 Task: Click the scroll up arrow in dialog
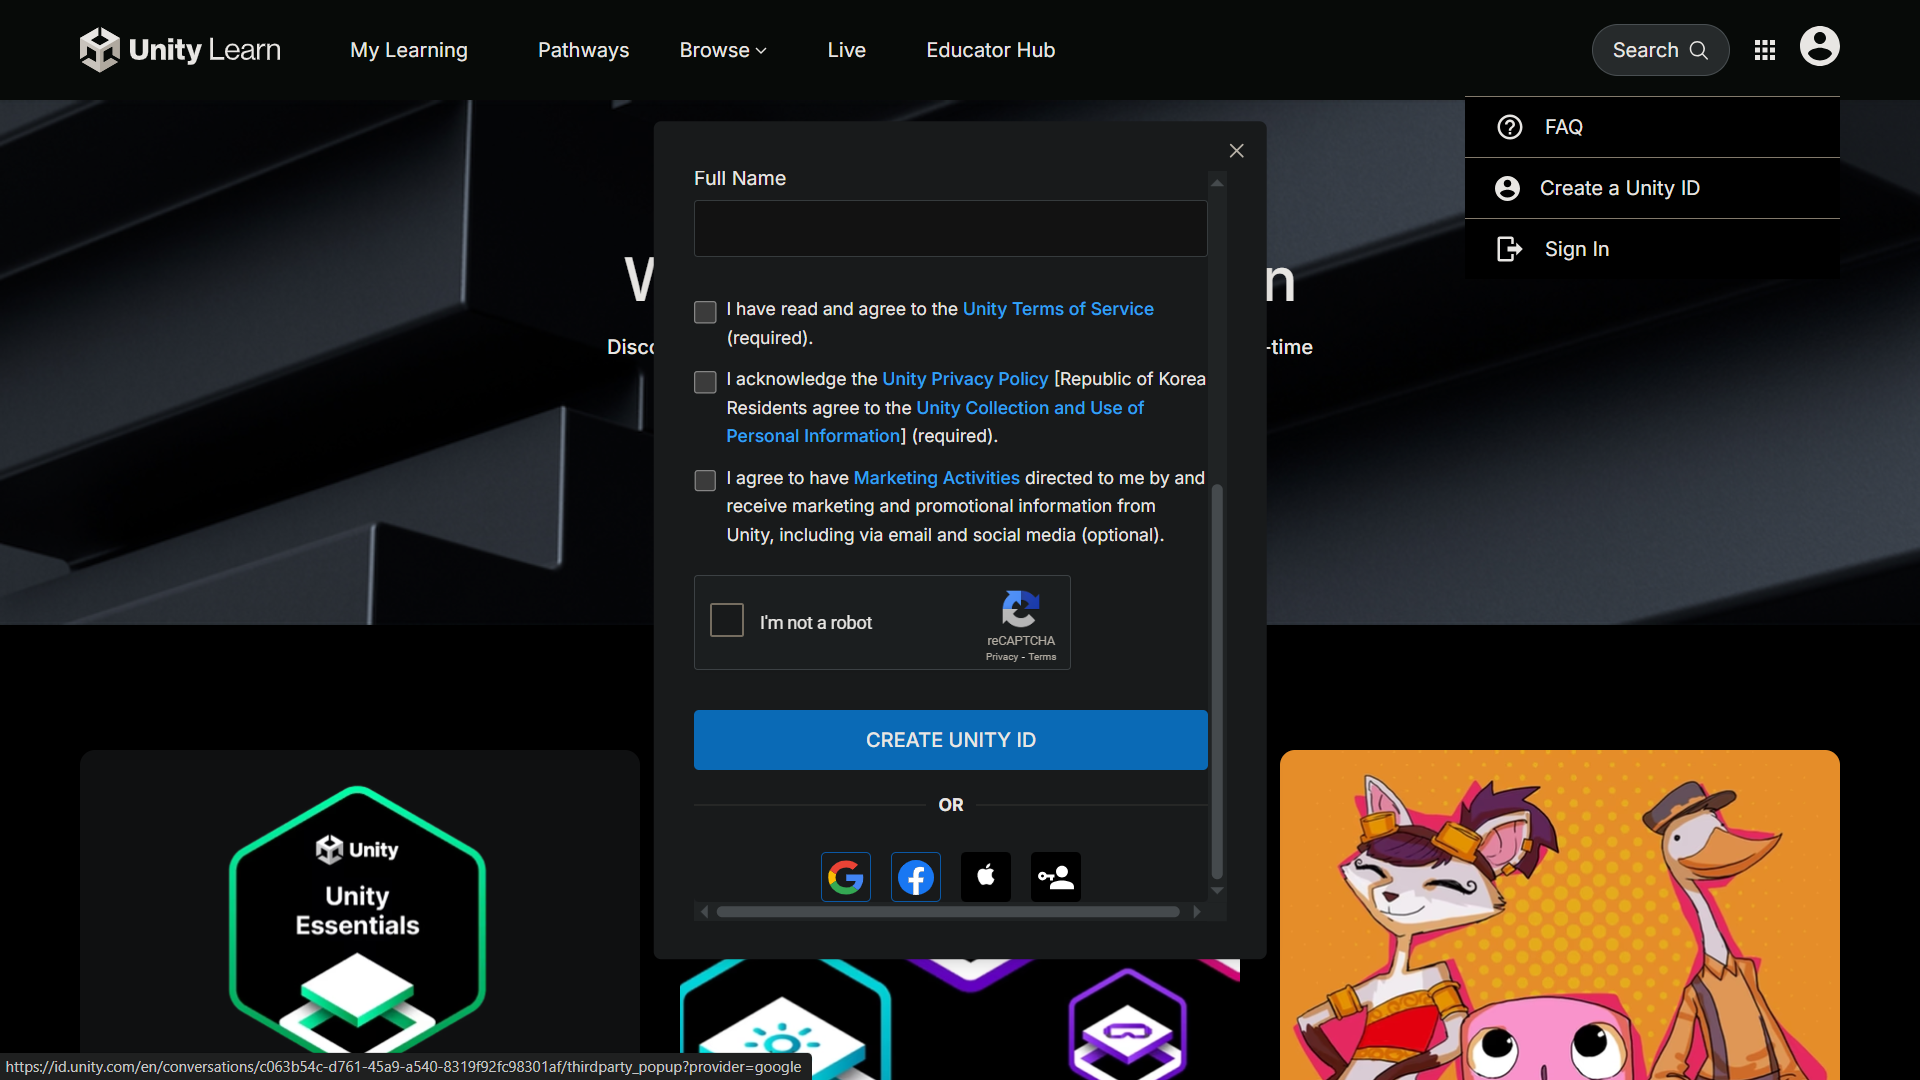[x=1217, y=183]
